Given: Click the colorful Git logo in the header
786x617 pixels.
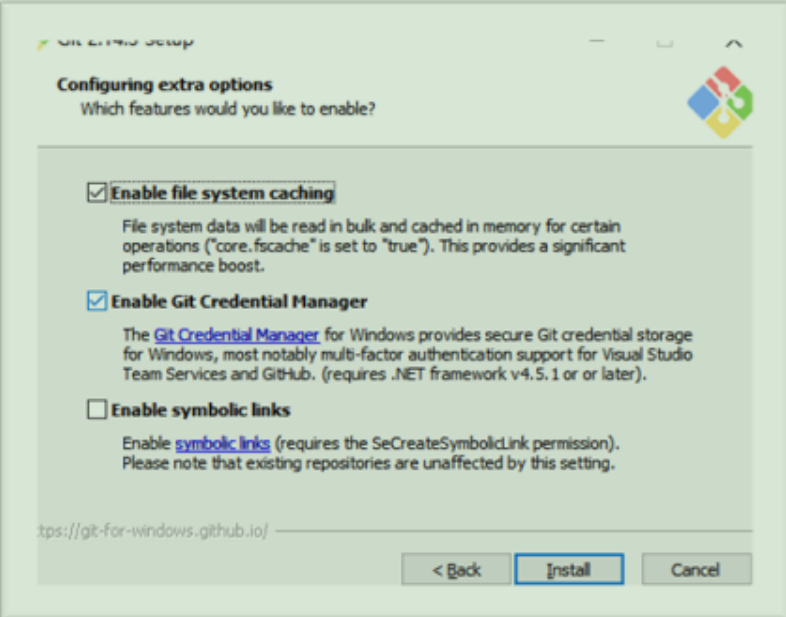Looking at the screenshot, I should pyautogui.click(x=720, y=102).
